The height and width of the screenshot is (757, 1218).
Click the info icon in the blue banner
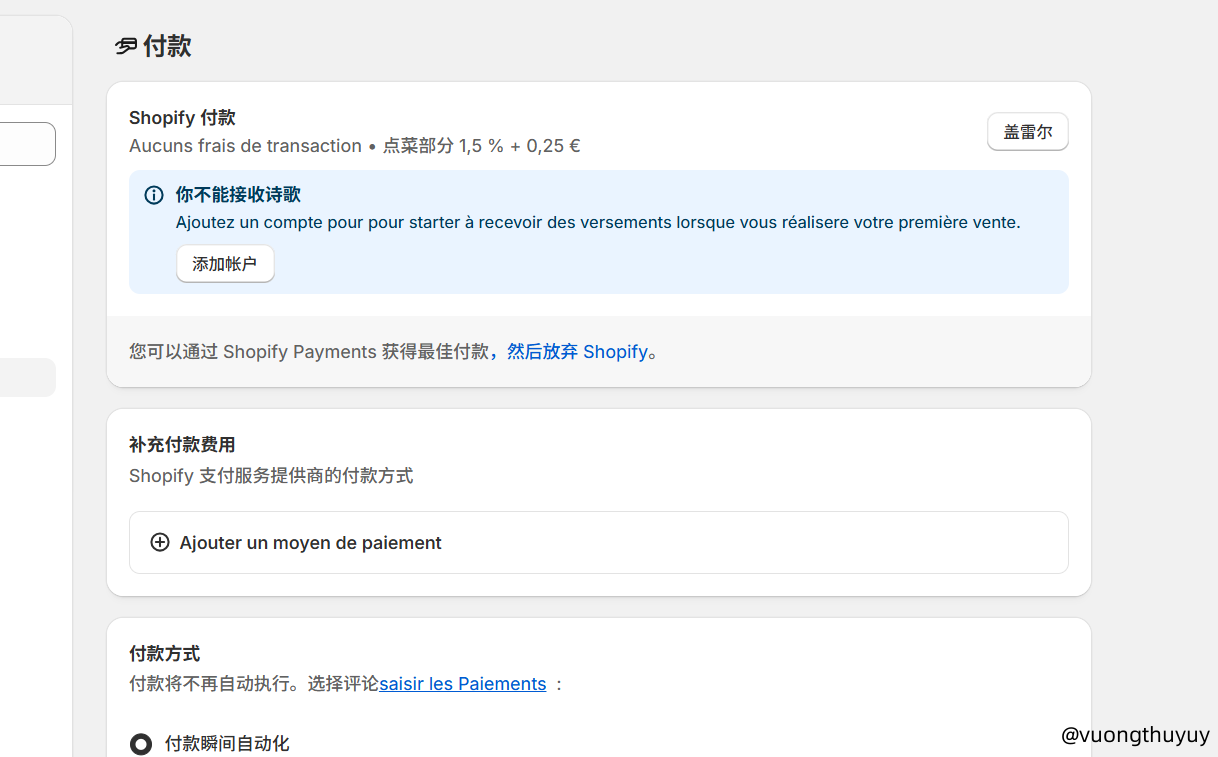(154, 195)
